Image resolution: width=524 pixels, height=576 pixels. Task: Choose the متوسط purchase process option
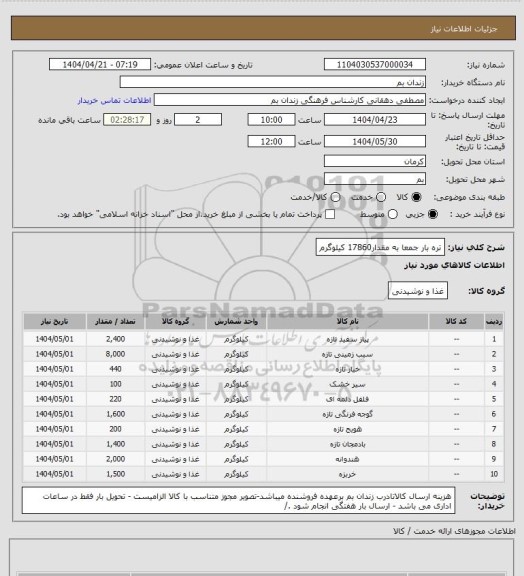pos(393,214)
